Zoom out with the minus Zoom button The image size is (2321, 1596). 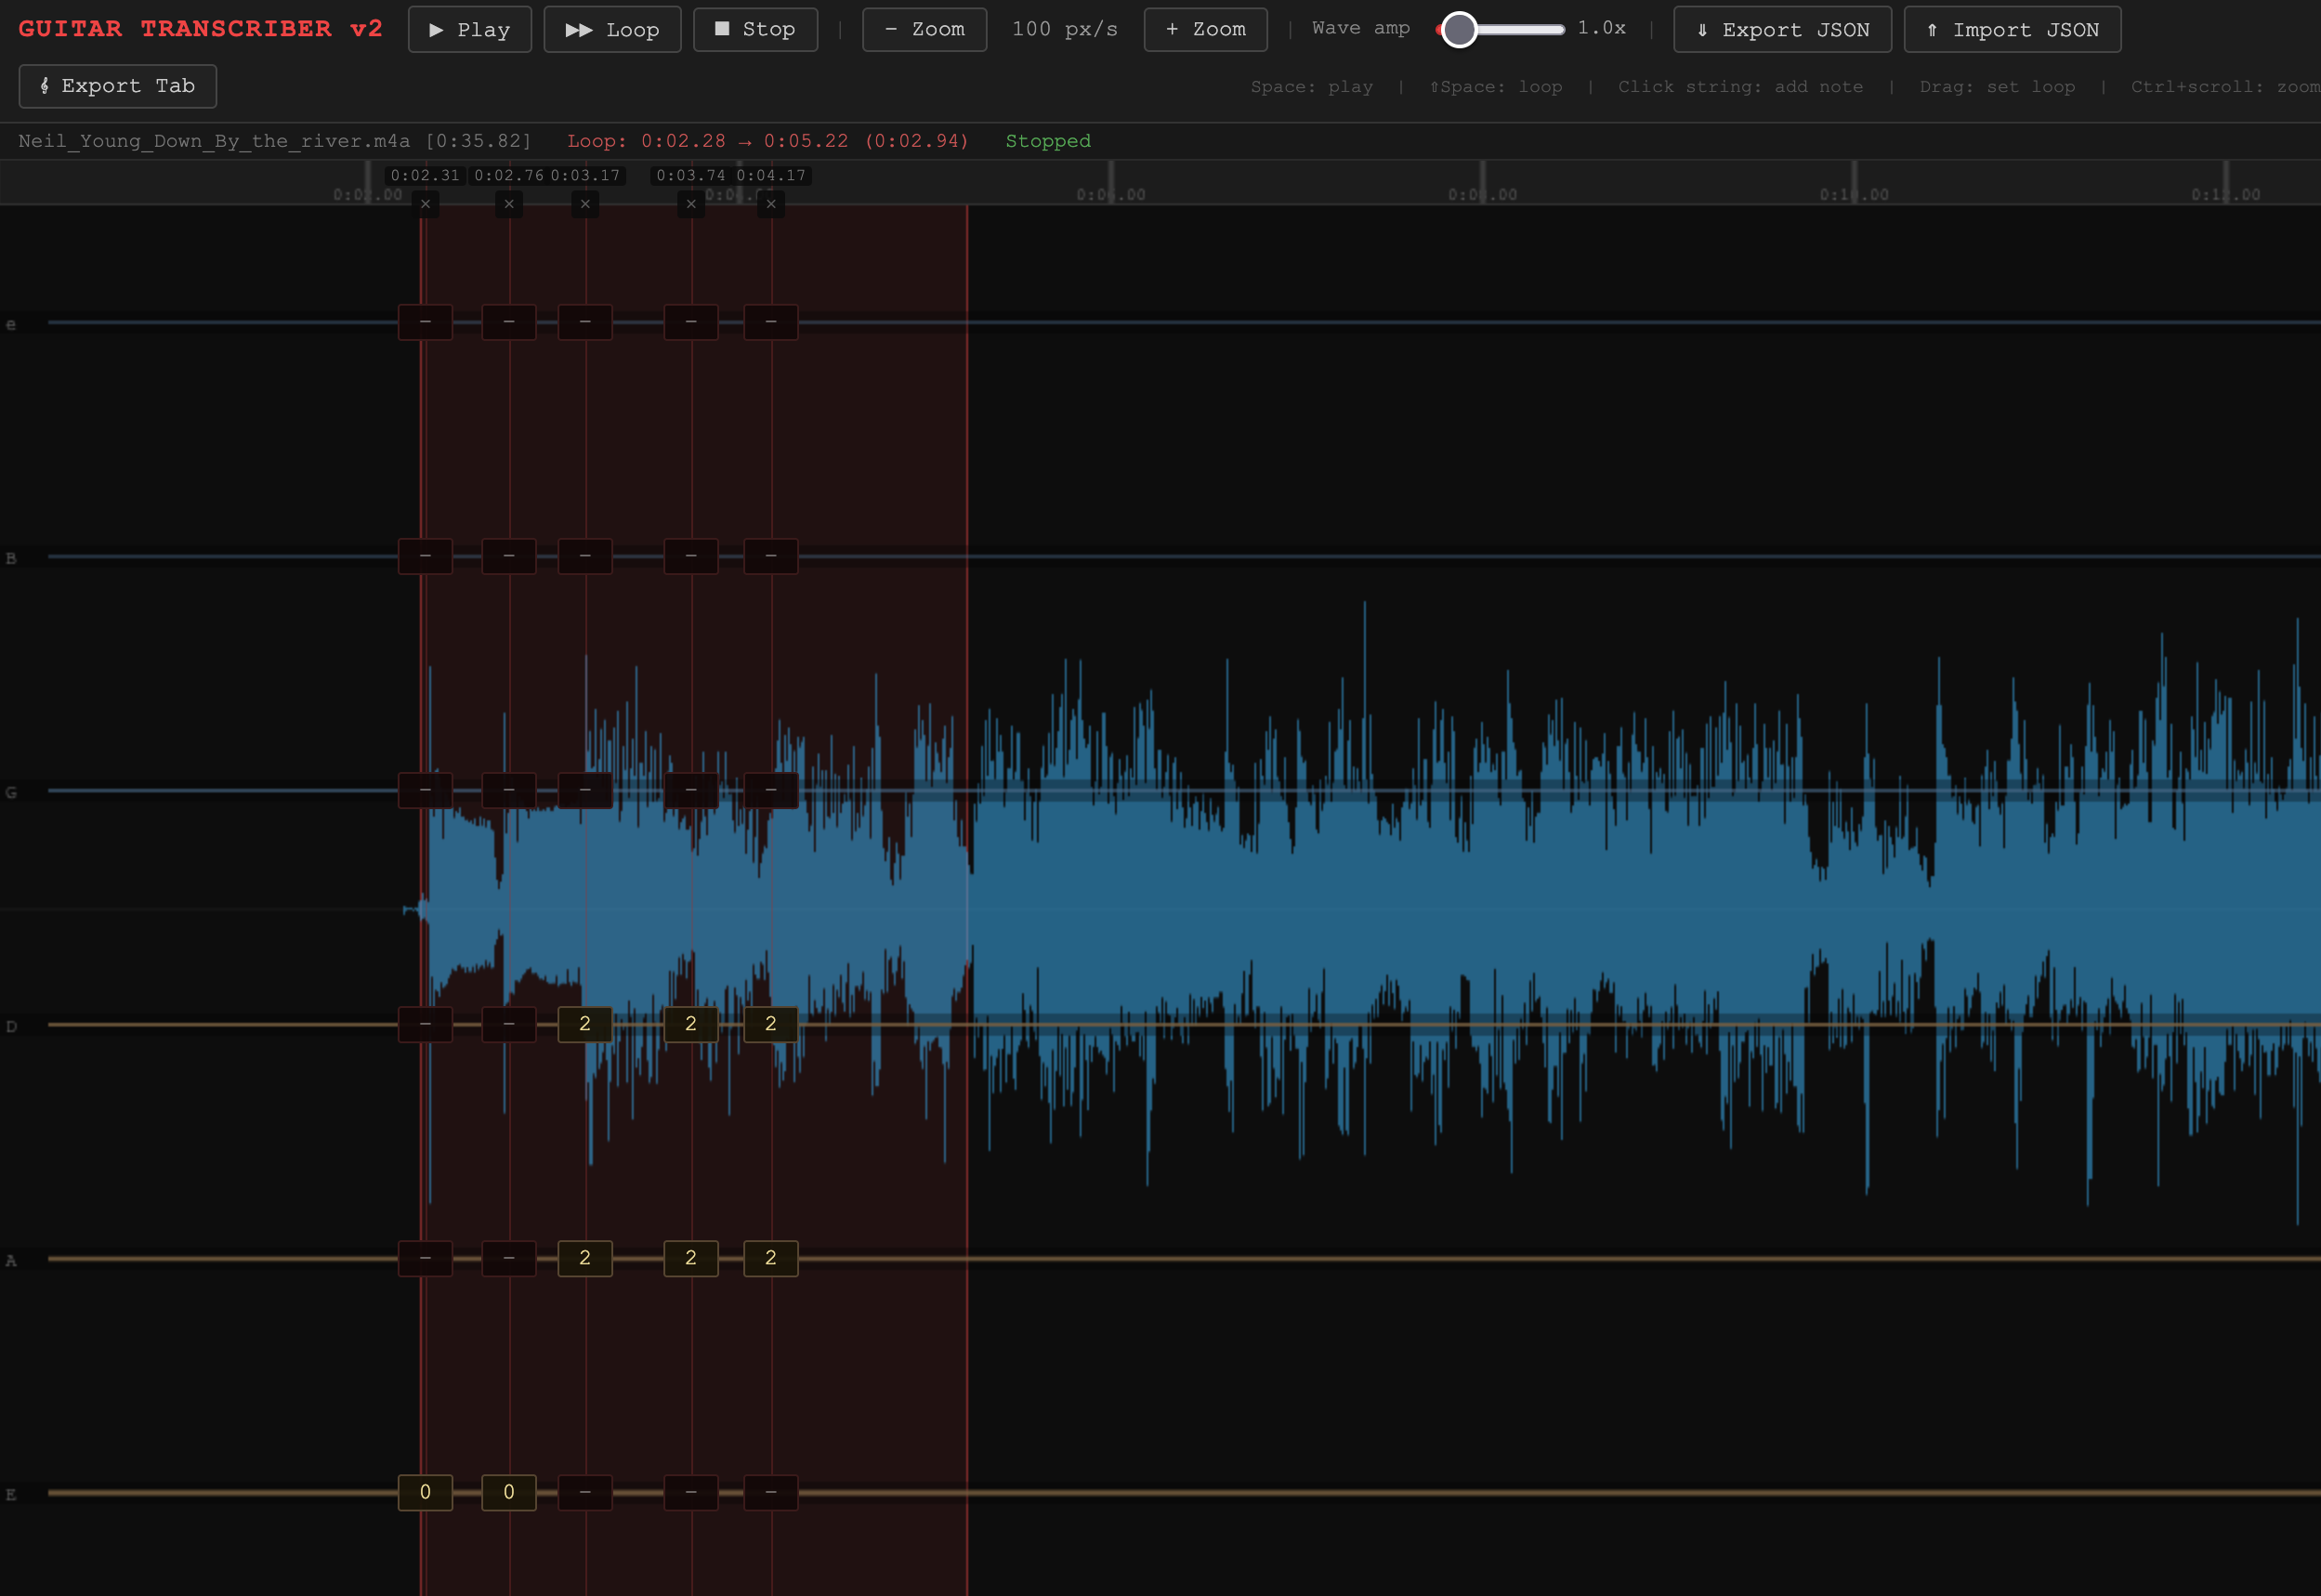(x=924, y=30)
